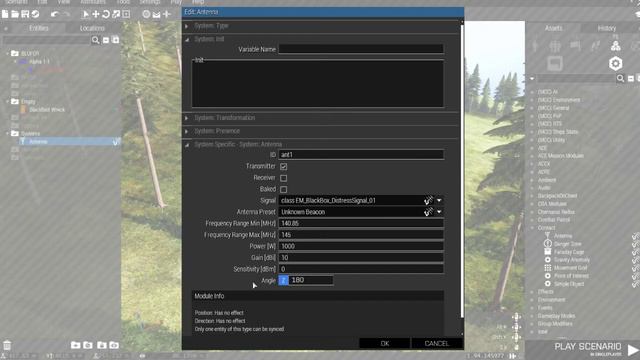
Task: Click the ID field containing ant1
Action: 361,155
